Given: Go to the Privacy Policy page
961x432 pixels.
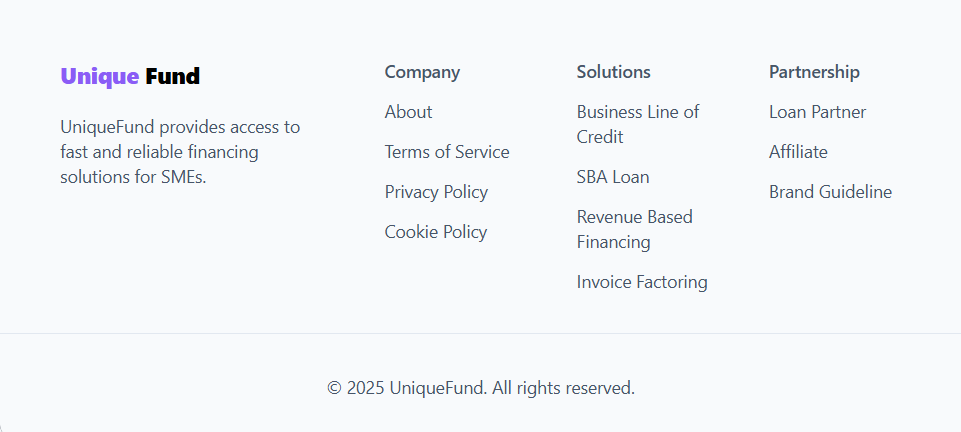Looking at the screenshot, I should [436, 192].
